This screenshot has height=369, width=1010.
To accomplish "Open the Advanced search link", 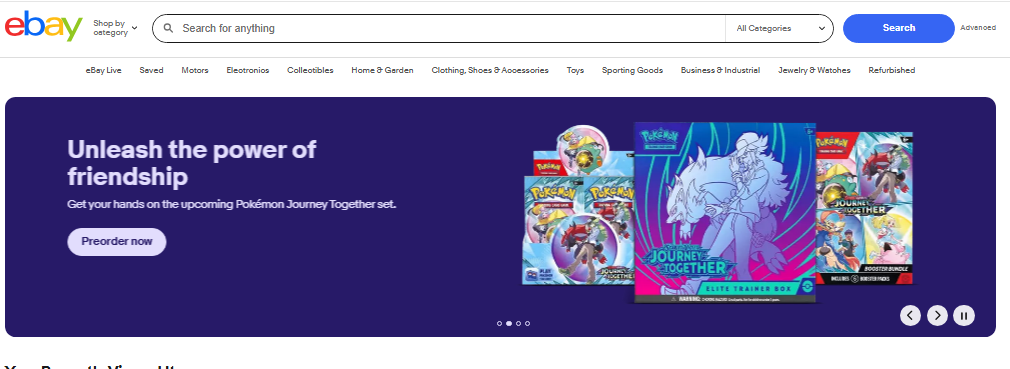I will (978, 28).
